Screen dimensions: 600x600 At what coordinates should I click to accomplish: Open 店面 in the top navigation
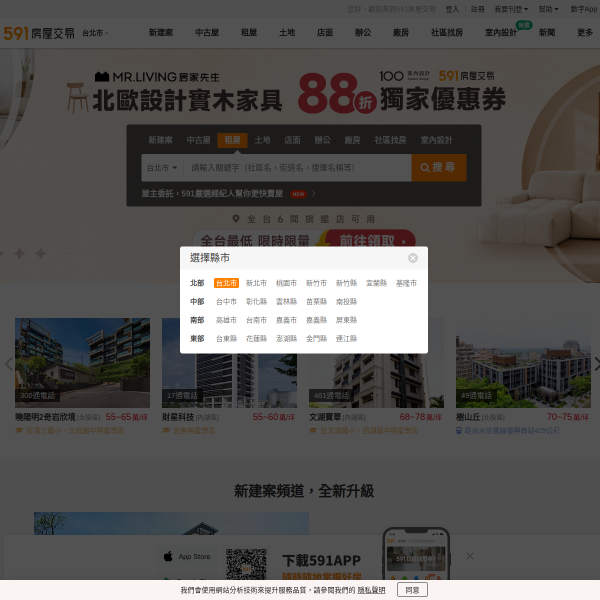click(325, 33)
